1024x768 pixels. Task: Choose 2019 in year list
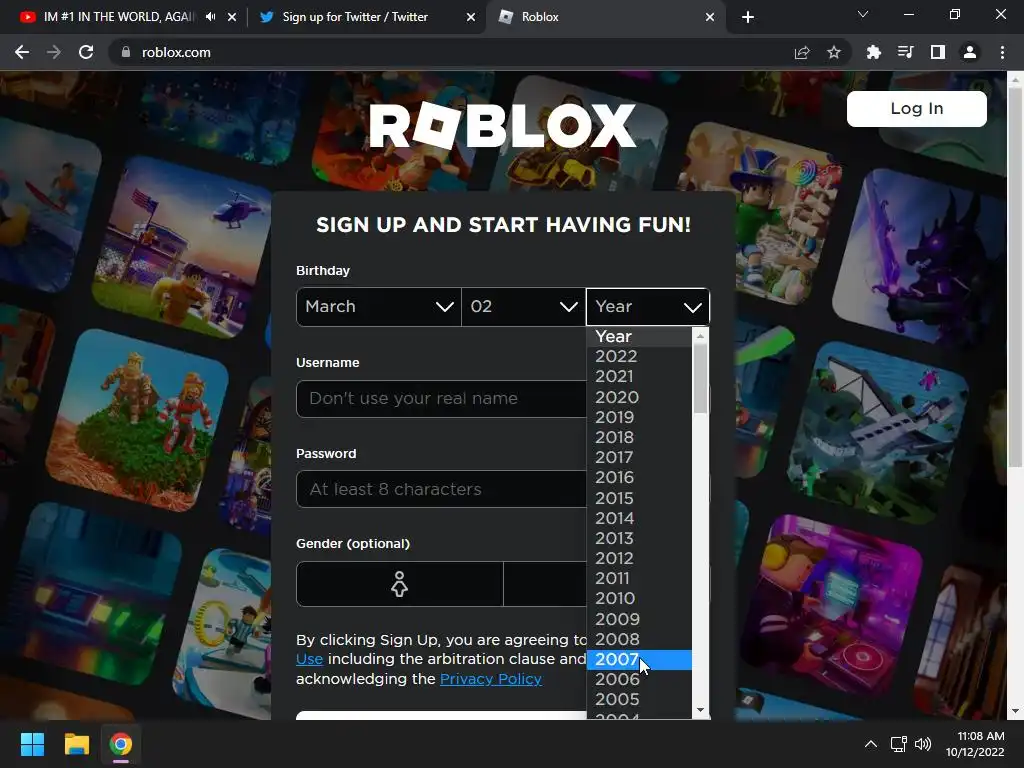(x=639, y=417)
